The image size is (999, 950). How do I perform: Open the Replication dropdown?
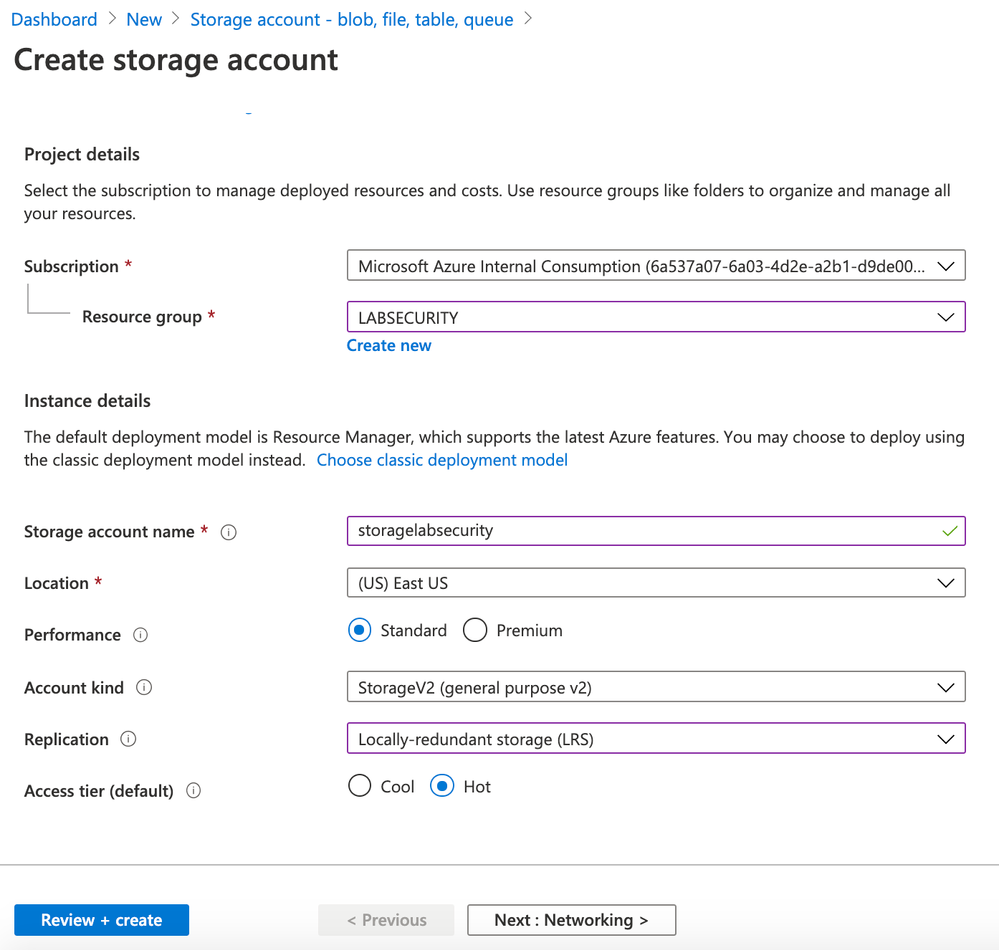(x=655, y=739)
